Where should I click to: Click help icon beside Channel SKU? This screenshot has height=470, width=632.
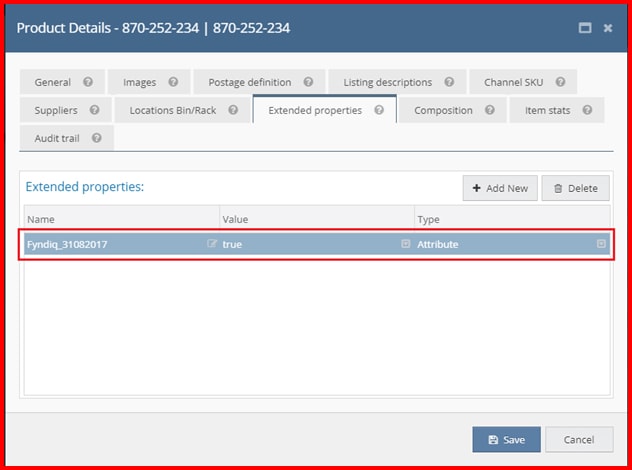click(x=560, y=82)
